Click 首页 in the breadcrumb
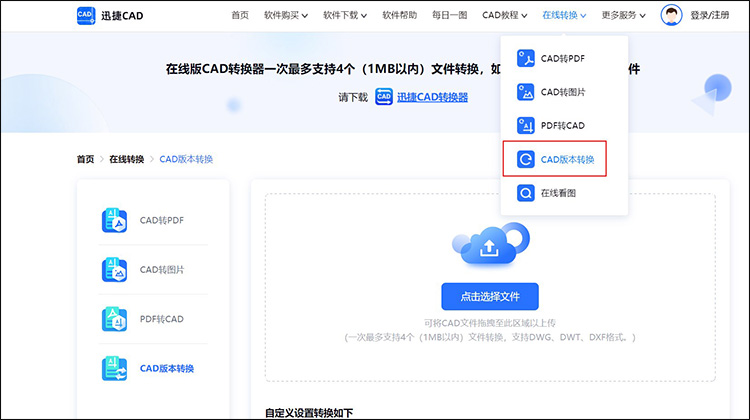The height and width of the screenshot is (420, 750). [x=86, y=159]
